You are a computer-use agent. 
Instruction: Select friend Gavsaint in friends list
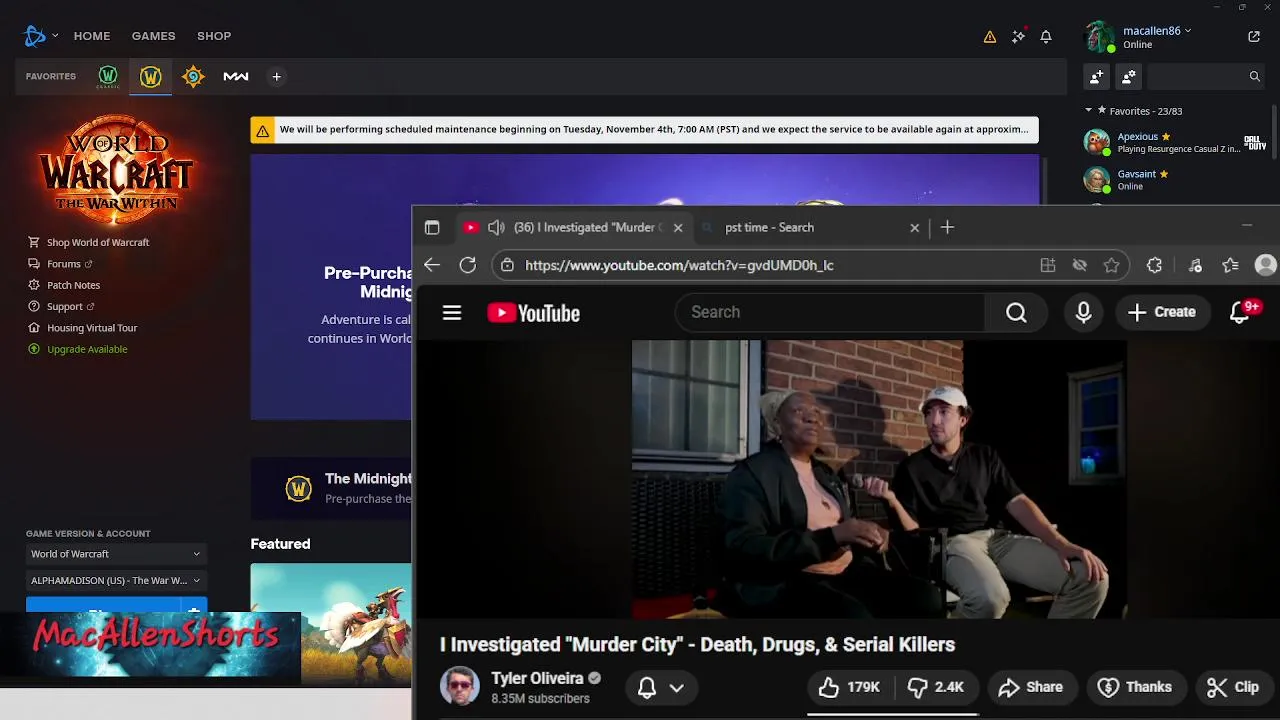(x=1175, y=180)
